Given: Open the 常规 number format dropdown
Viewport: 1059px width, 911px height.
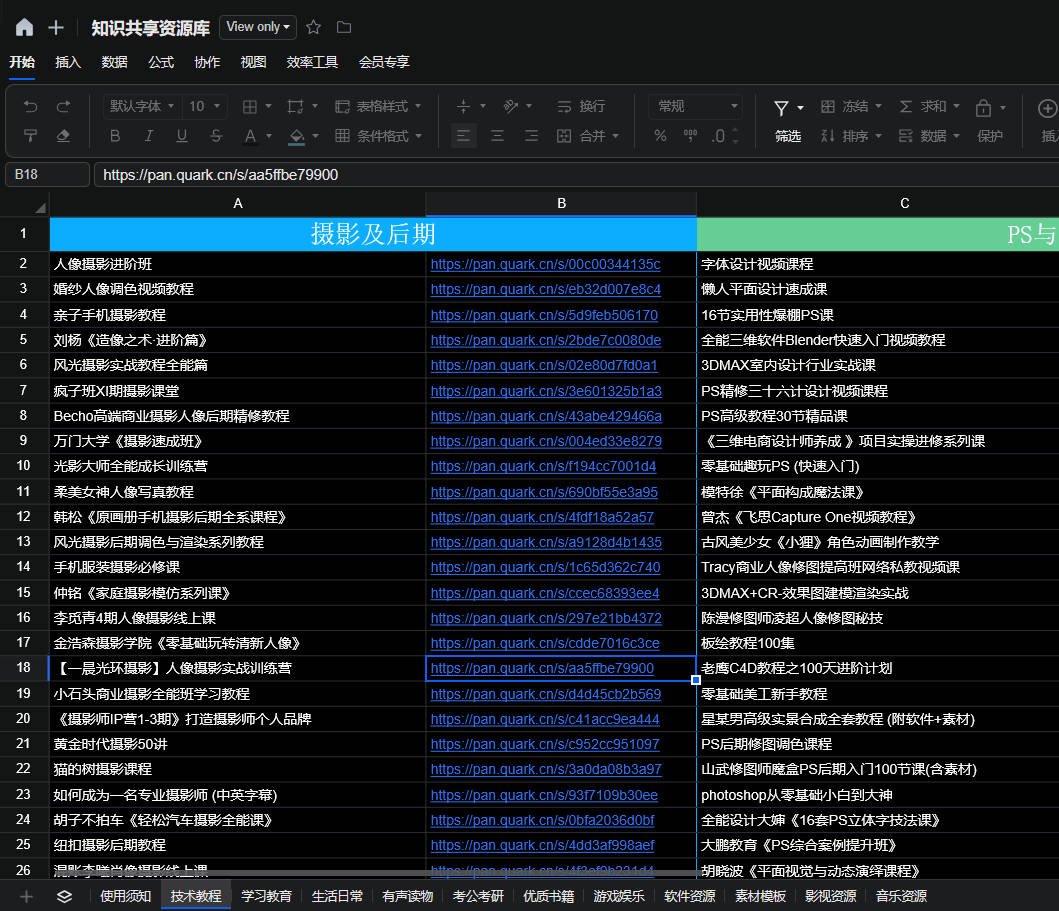Looking at the screenshot, I should pyautogui.click(x=696, y=107).
